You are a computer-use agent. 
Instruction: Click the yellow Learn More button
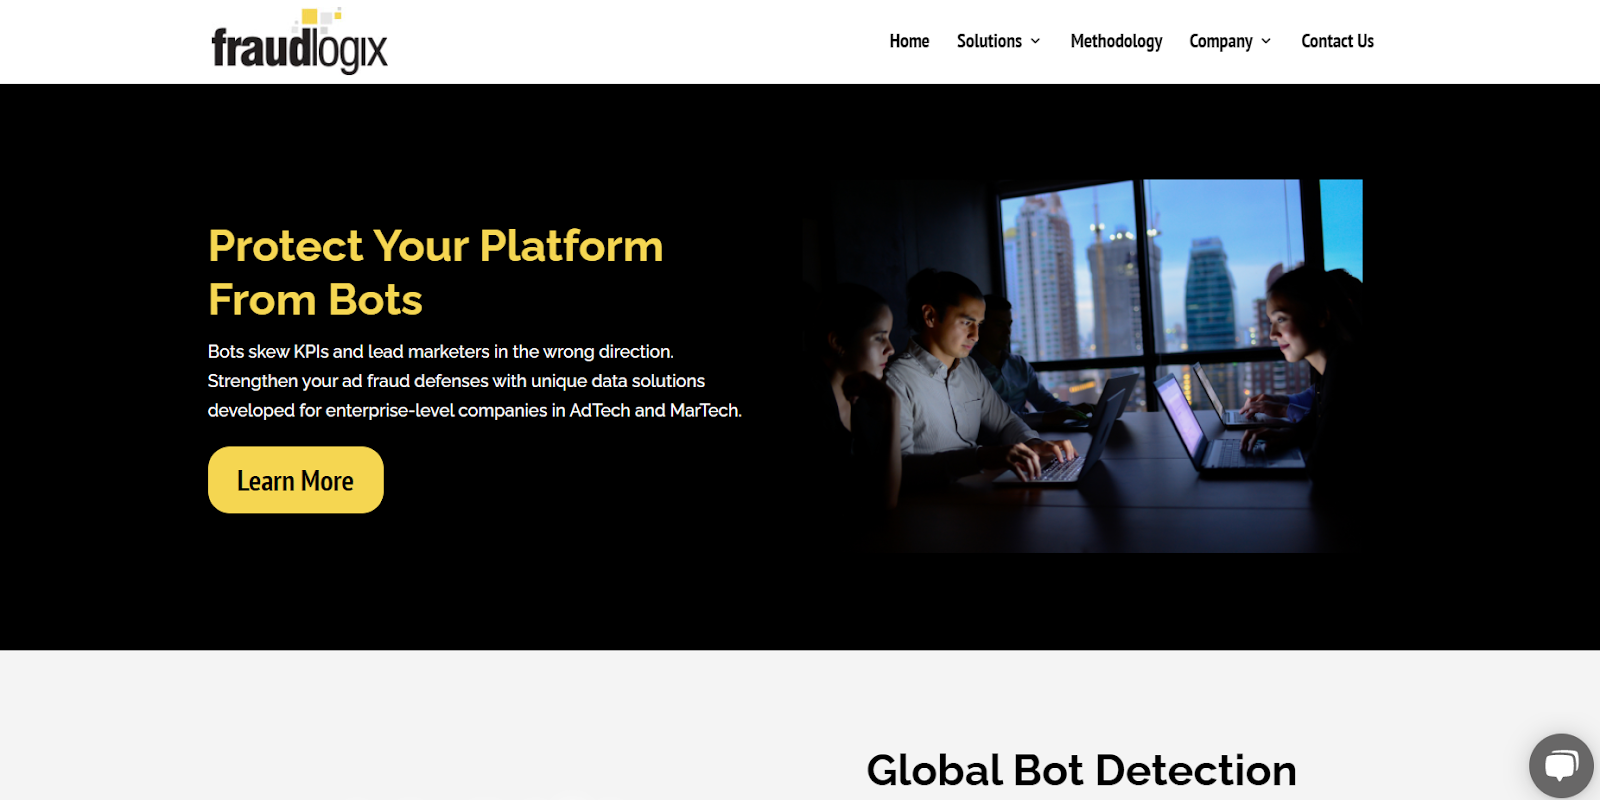pyautogui.click(x=296, y=480)
